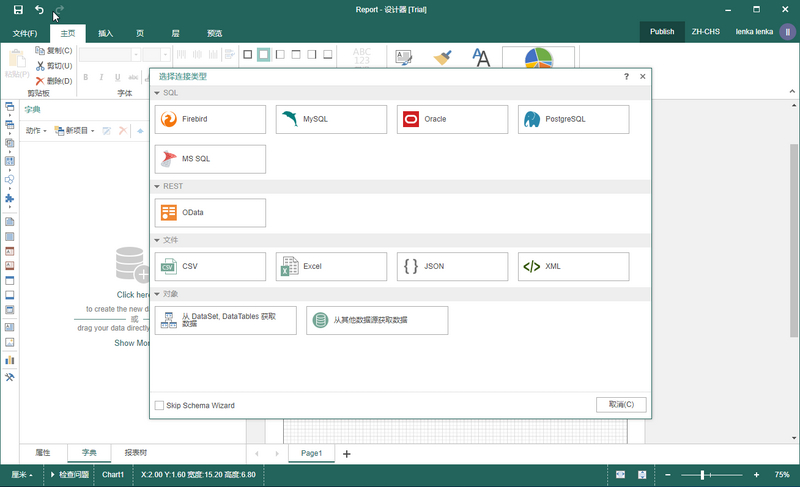Undo the last action

pyautogui.click(x=39, y=10)
